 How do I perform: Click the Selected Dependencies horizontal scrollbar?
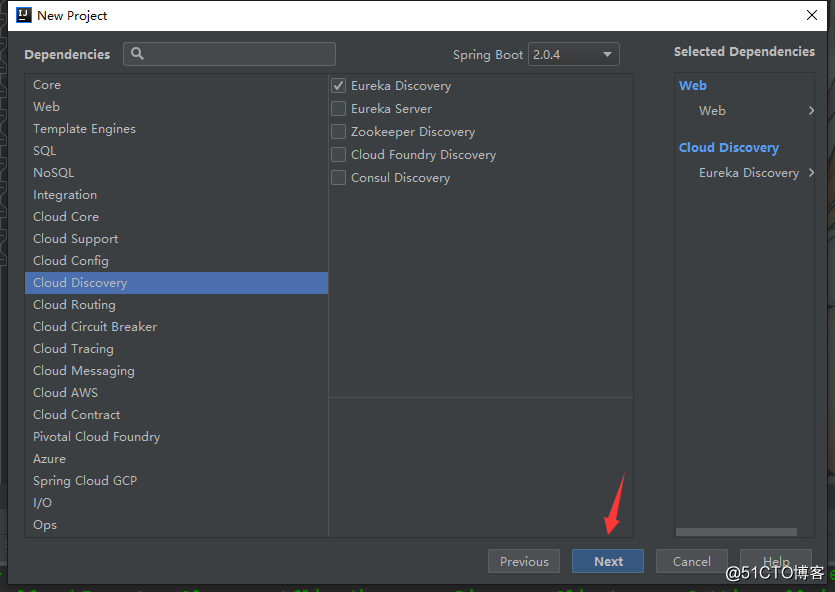[x=736, y=532]
